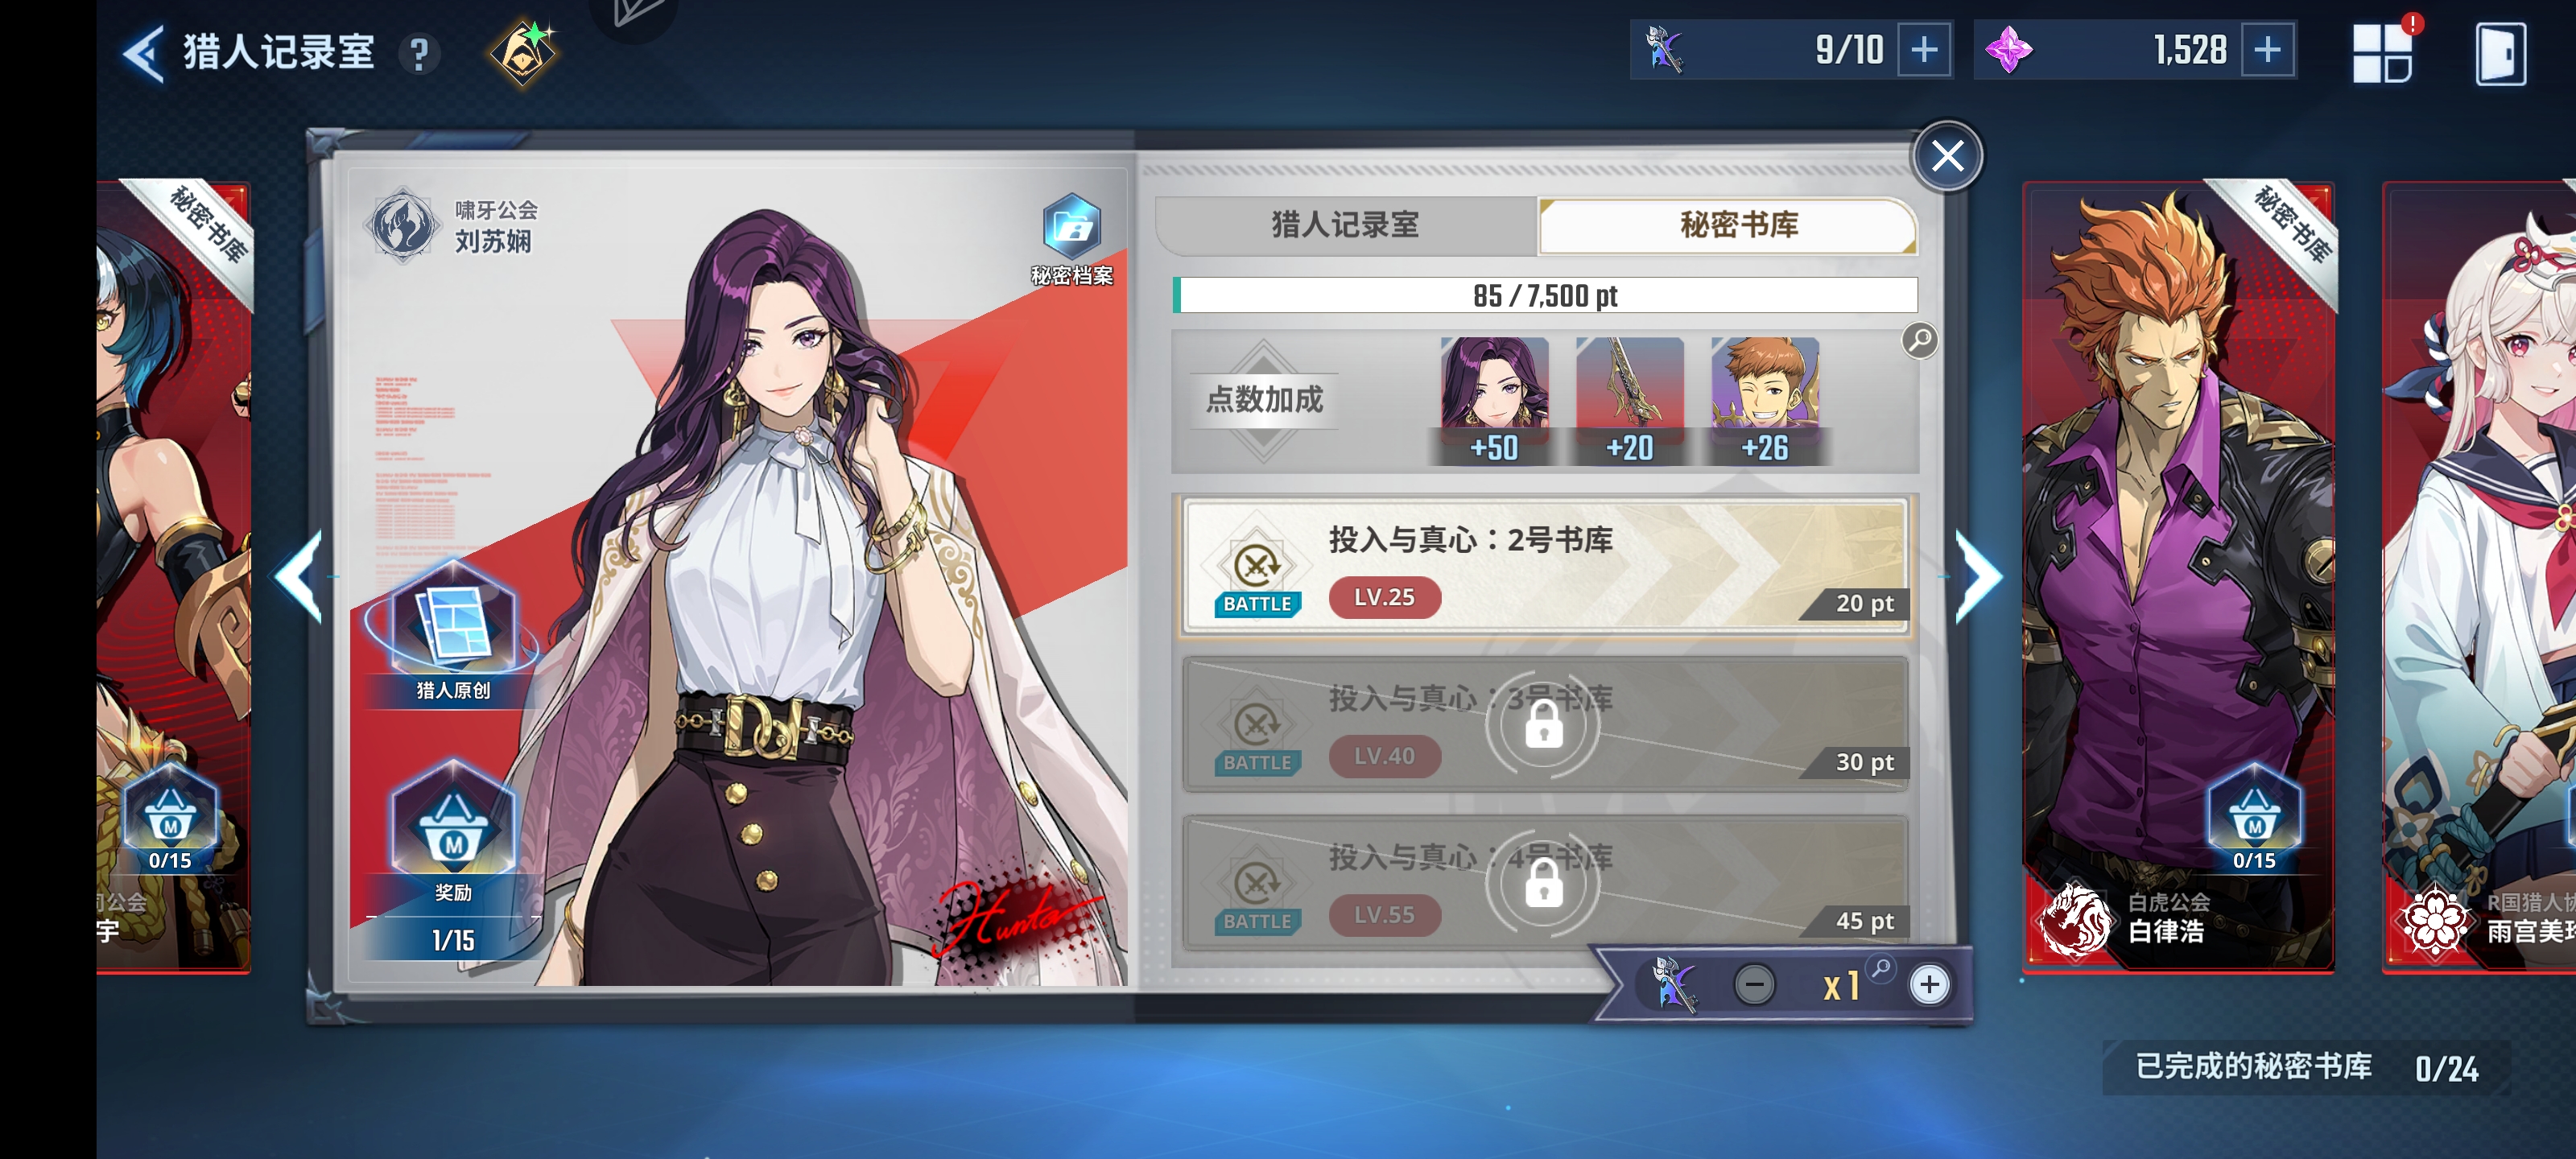
Task: Go to next hunter with right chevron
Action: 1979,578
